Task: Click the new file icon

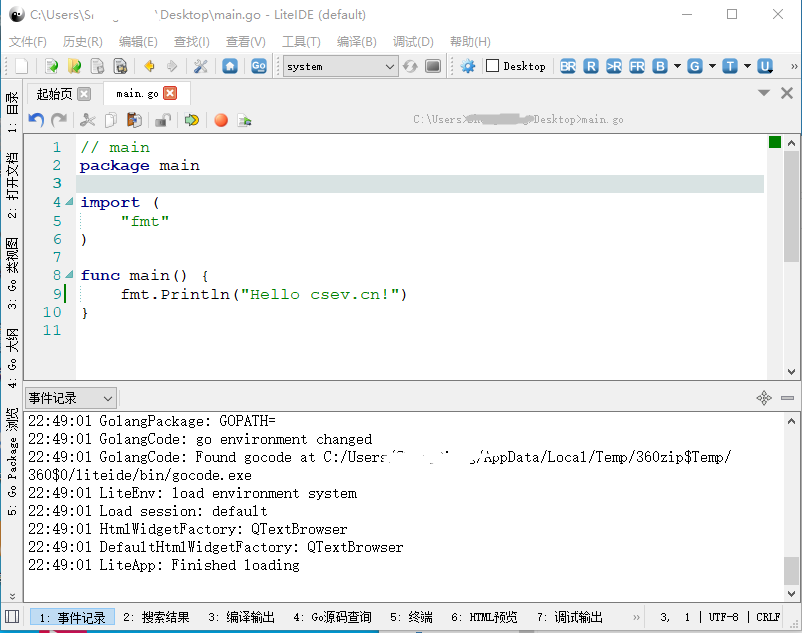Action: click(21, 66)
